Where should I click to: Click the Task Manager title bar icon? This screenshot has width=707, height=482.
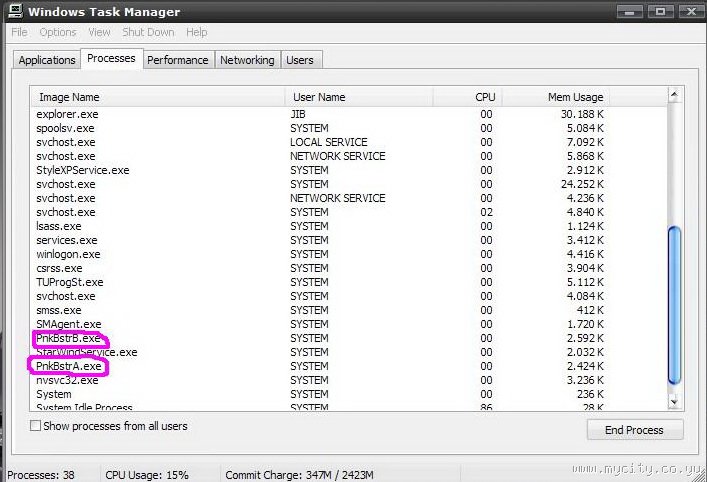point(15,10)
